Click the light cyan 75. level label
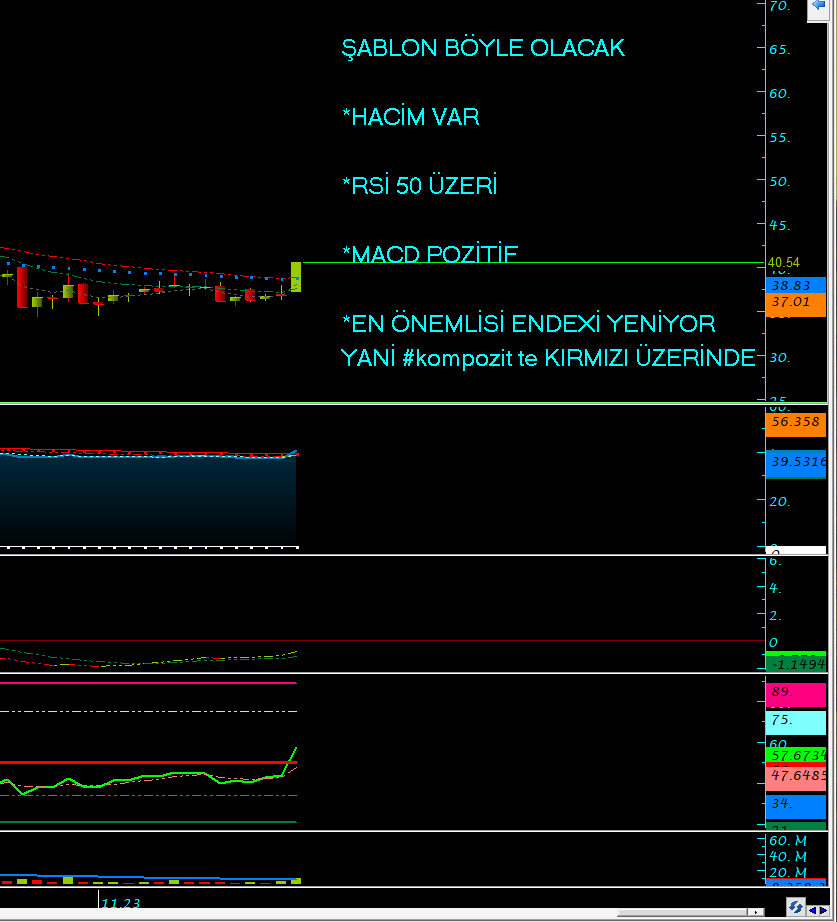This screenshot has height=922, width=837. tap(796, 722)
